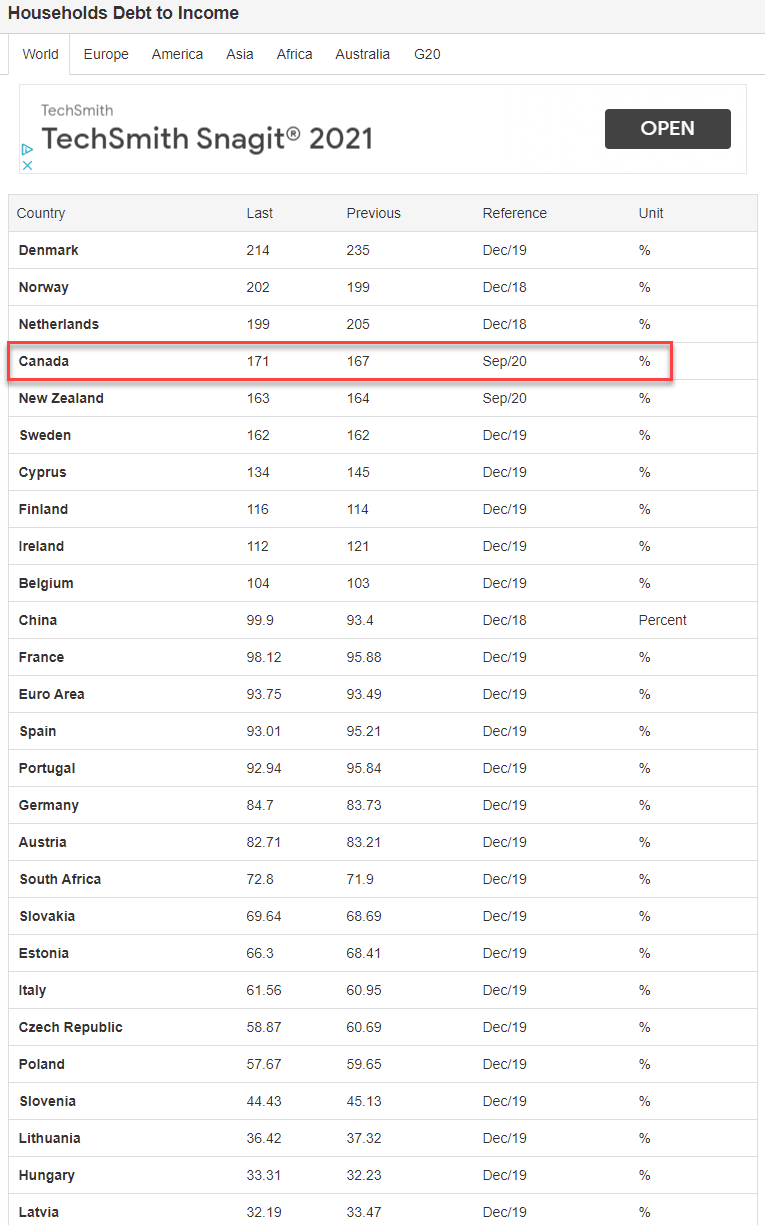765x1225 pixels.
Task: Click the TechSmith Snagit 2021 ad title
Action: (x=207, y=139)
